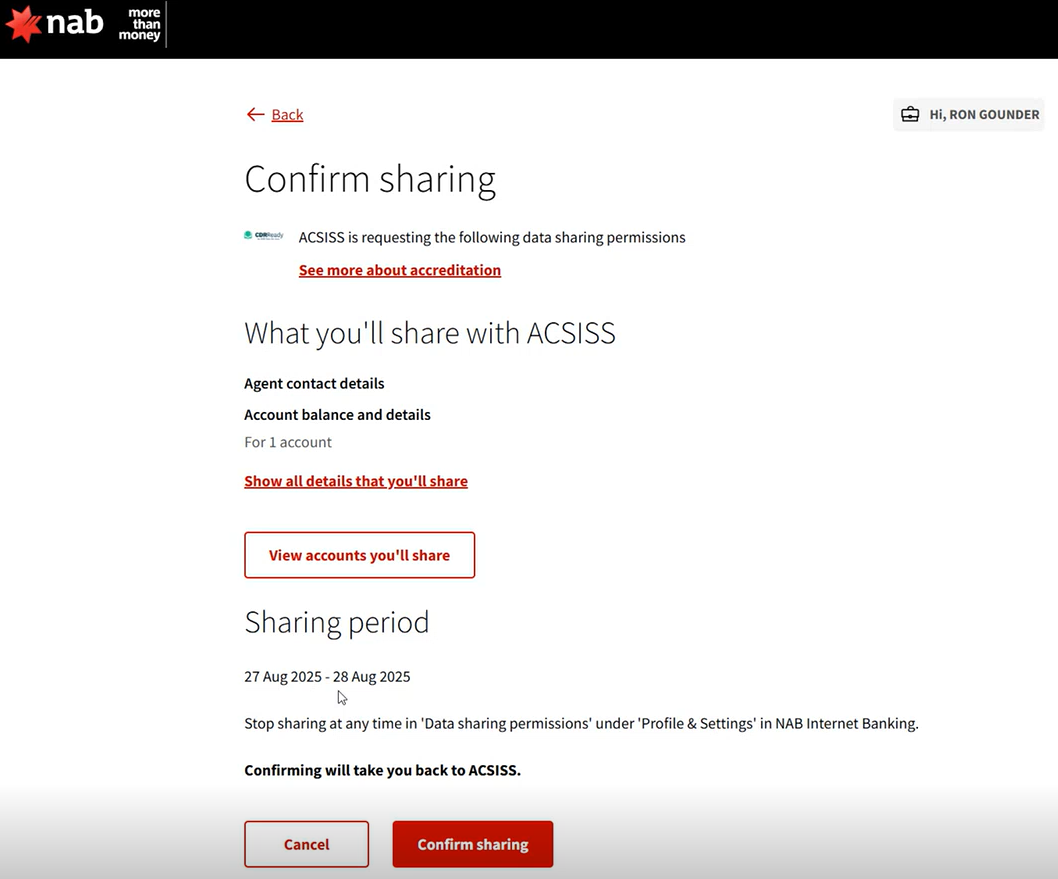Click the left arrow beside Back

pos(255,115)
